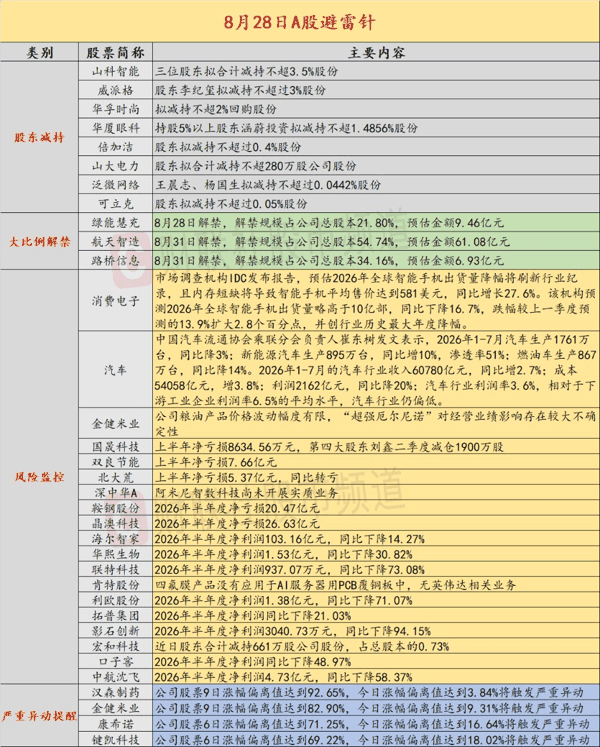Click the 34.16% unlock text, 6.93亿元
The width and height of the screenshot is (600, 747).
329,261
